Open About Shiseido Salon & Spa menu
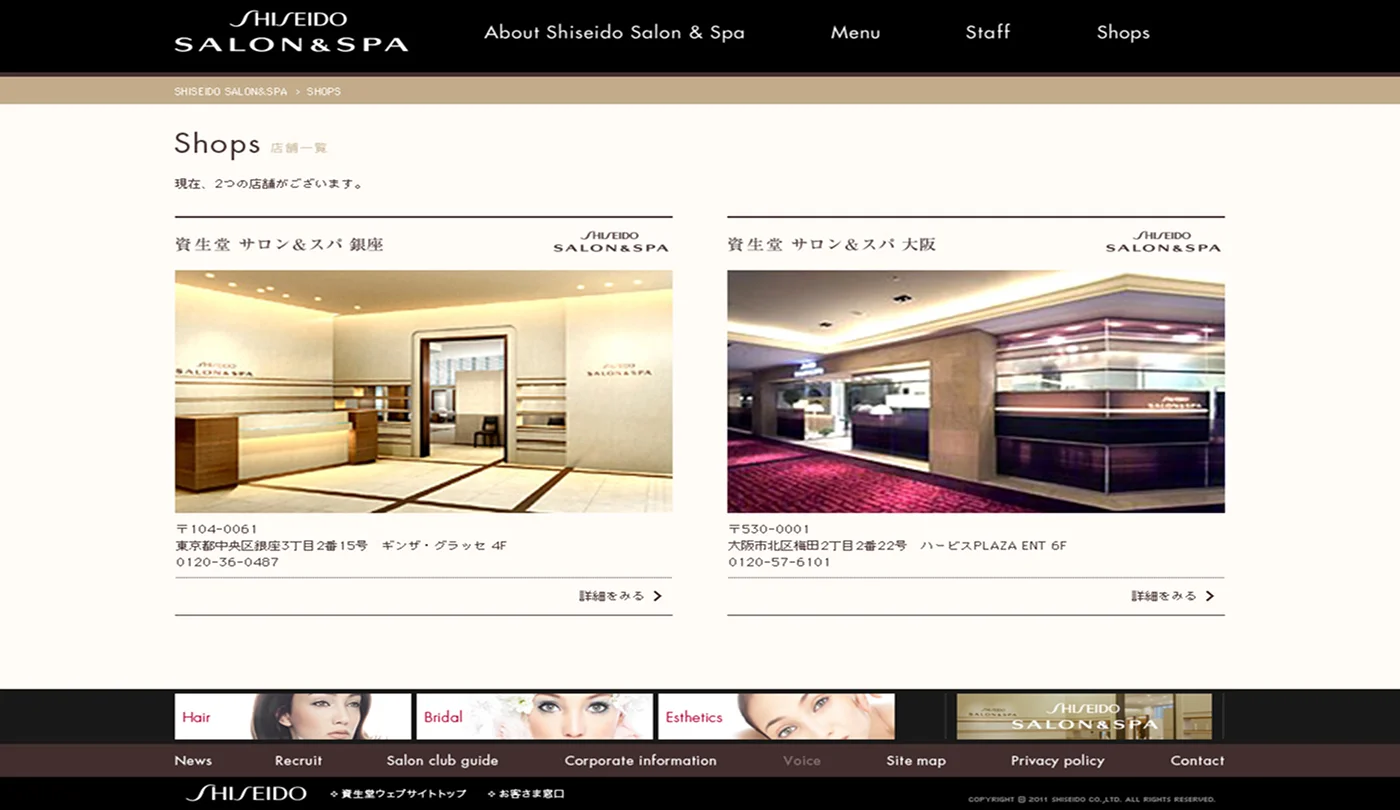1400x810 pixels. point(614,32)
